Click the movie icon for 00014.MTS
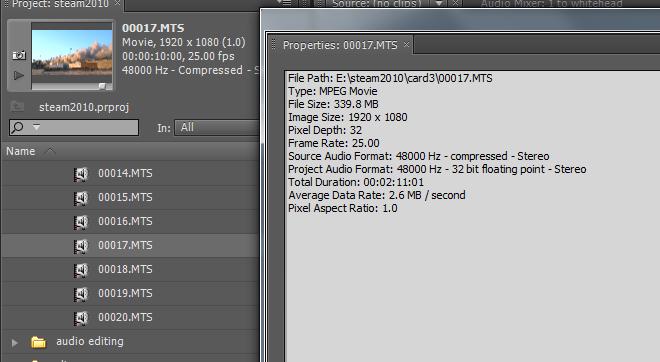This screenshot has height=362, width=660. (x=81, y=174)
